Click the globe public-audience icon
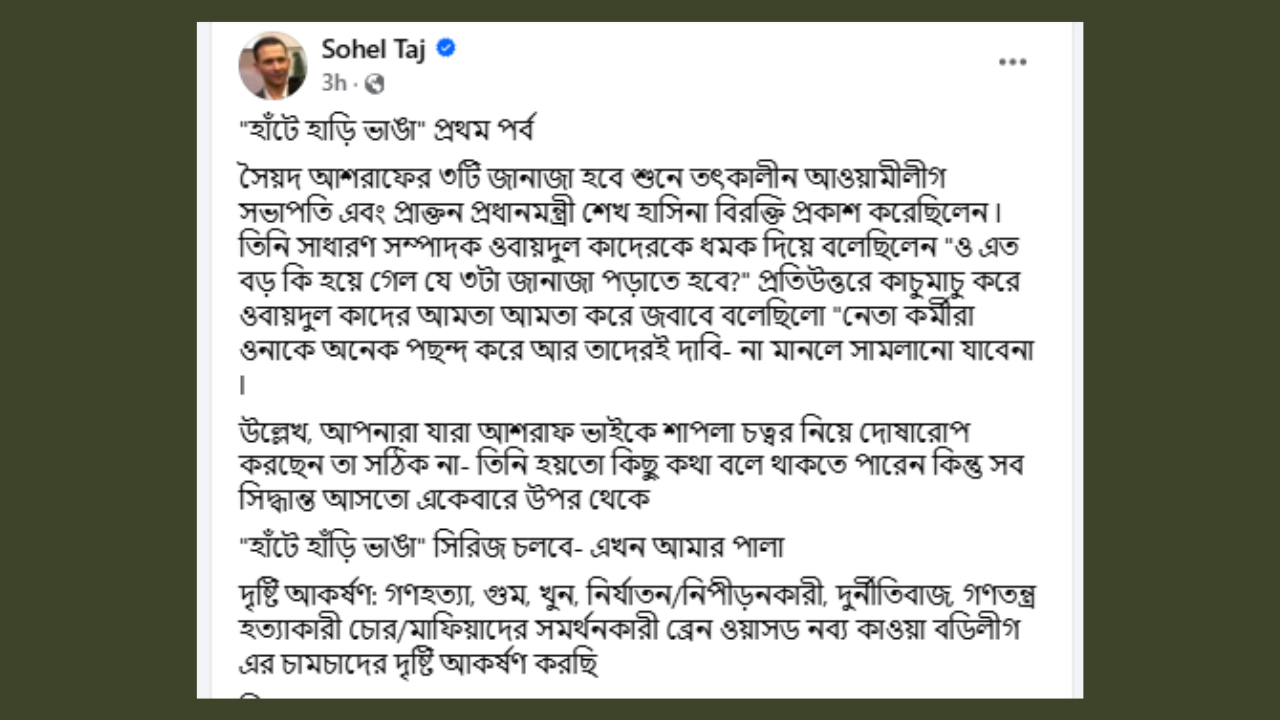Viewport: 1280px width, 720px height. 375,84
